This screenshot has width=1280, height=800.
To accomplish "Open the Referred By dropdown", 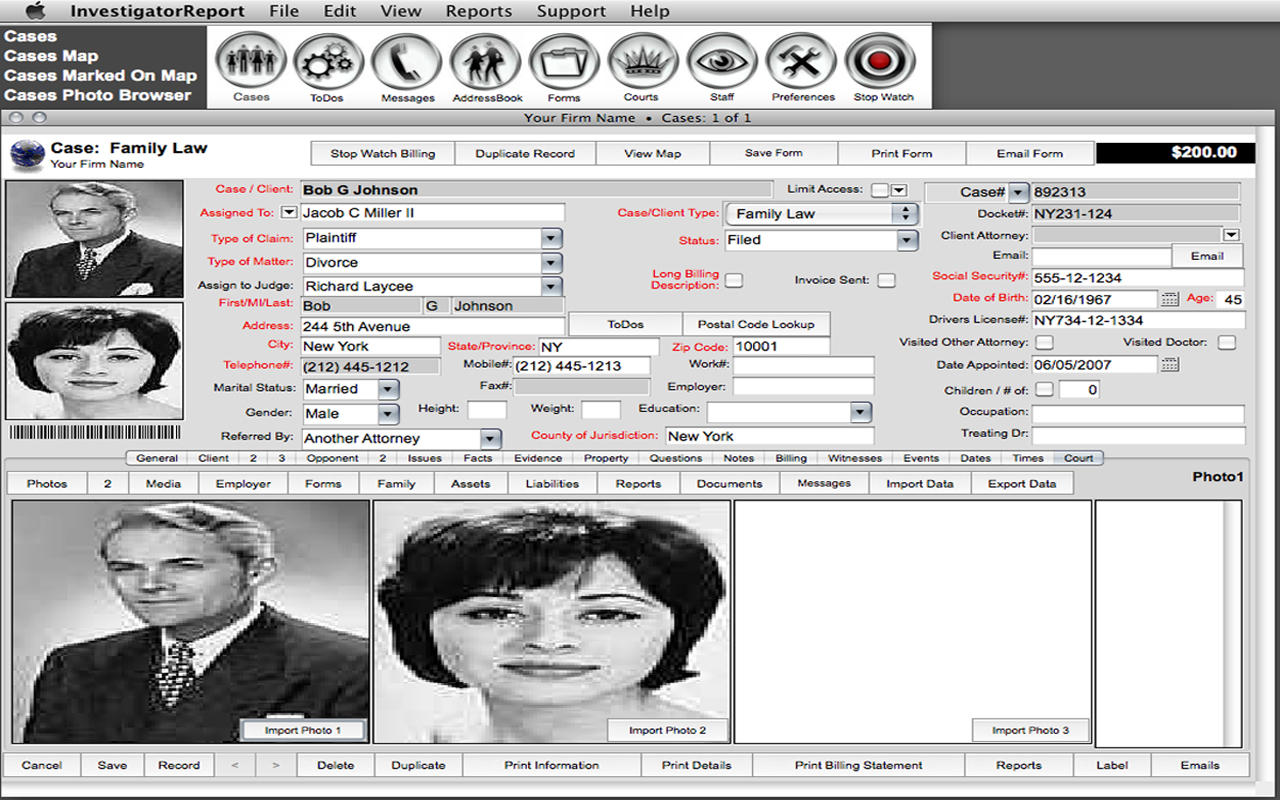I will 489,438.
